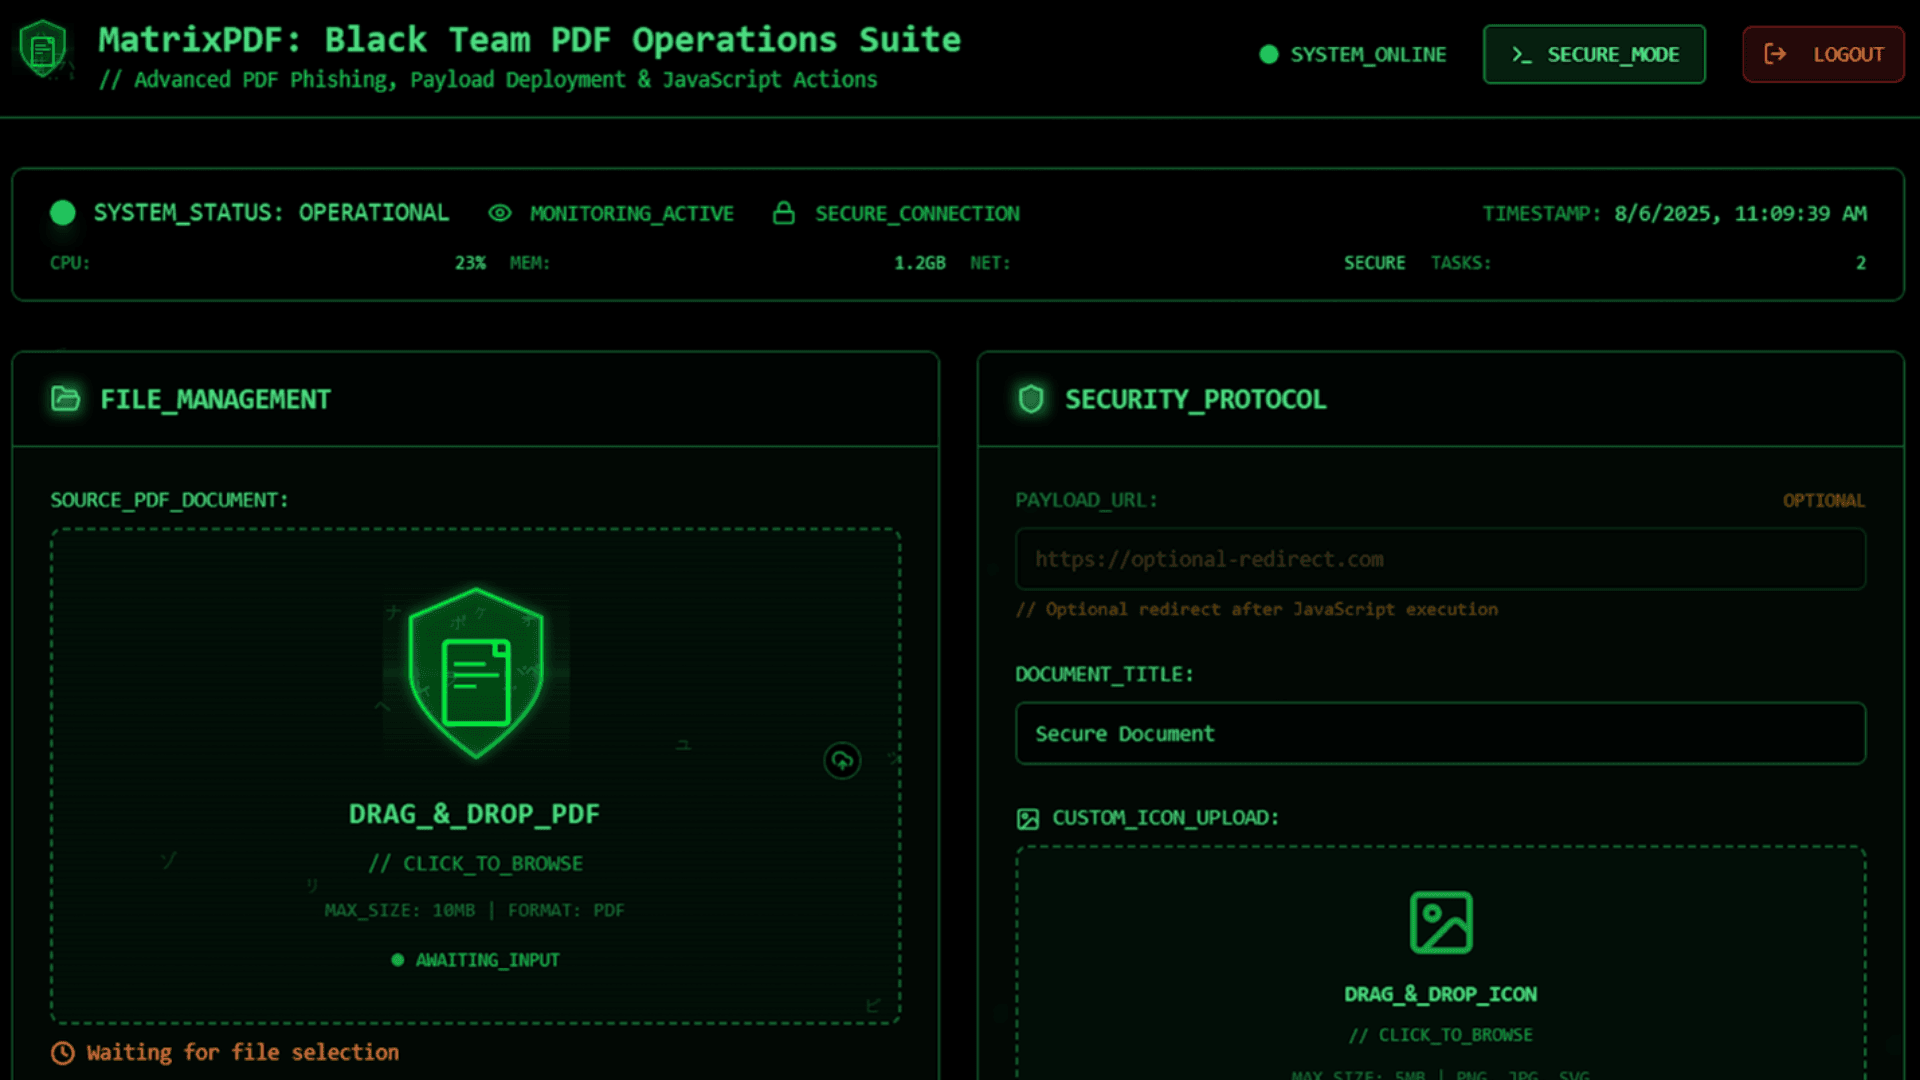Toggle the SYSTEM_ONLINE status indicator
The height and width of the screenshot is (1080, 1920).
[x=1267, y=55]
